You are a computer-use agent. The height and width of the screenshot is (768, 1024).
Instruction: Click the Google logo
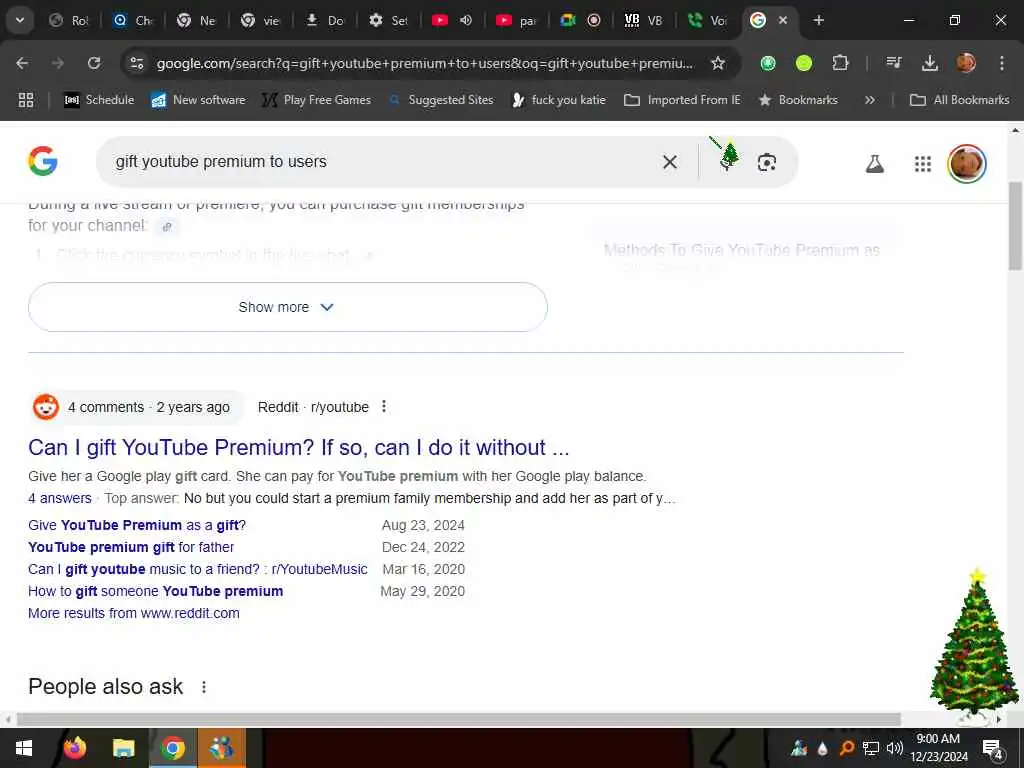43,161
